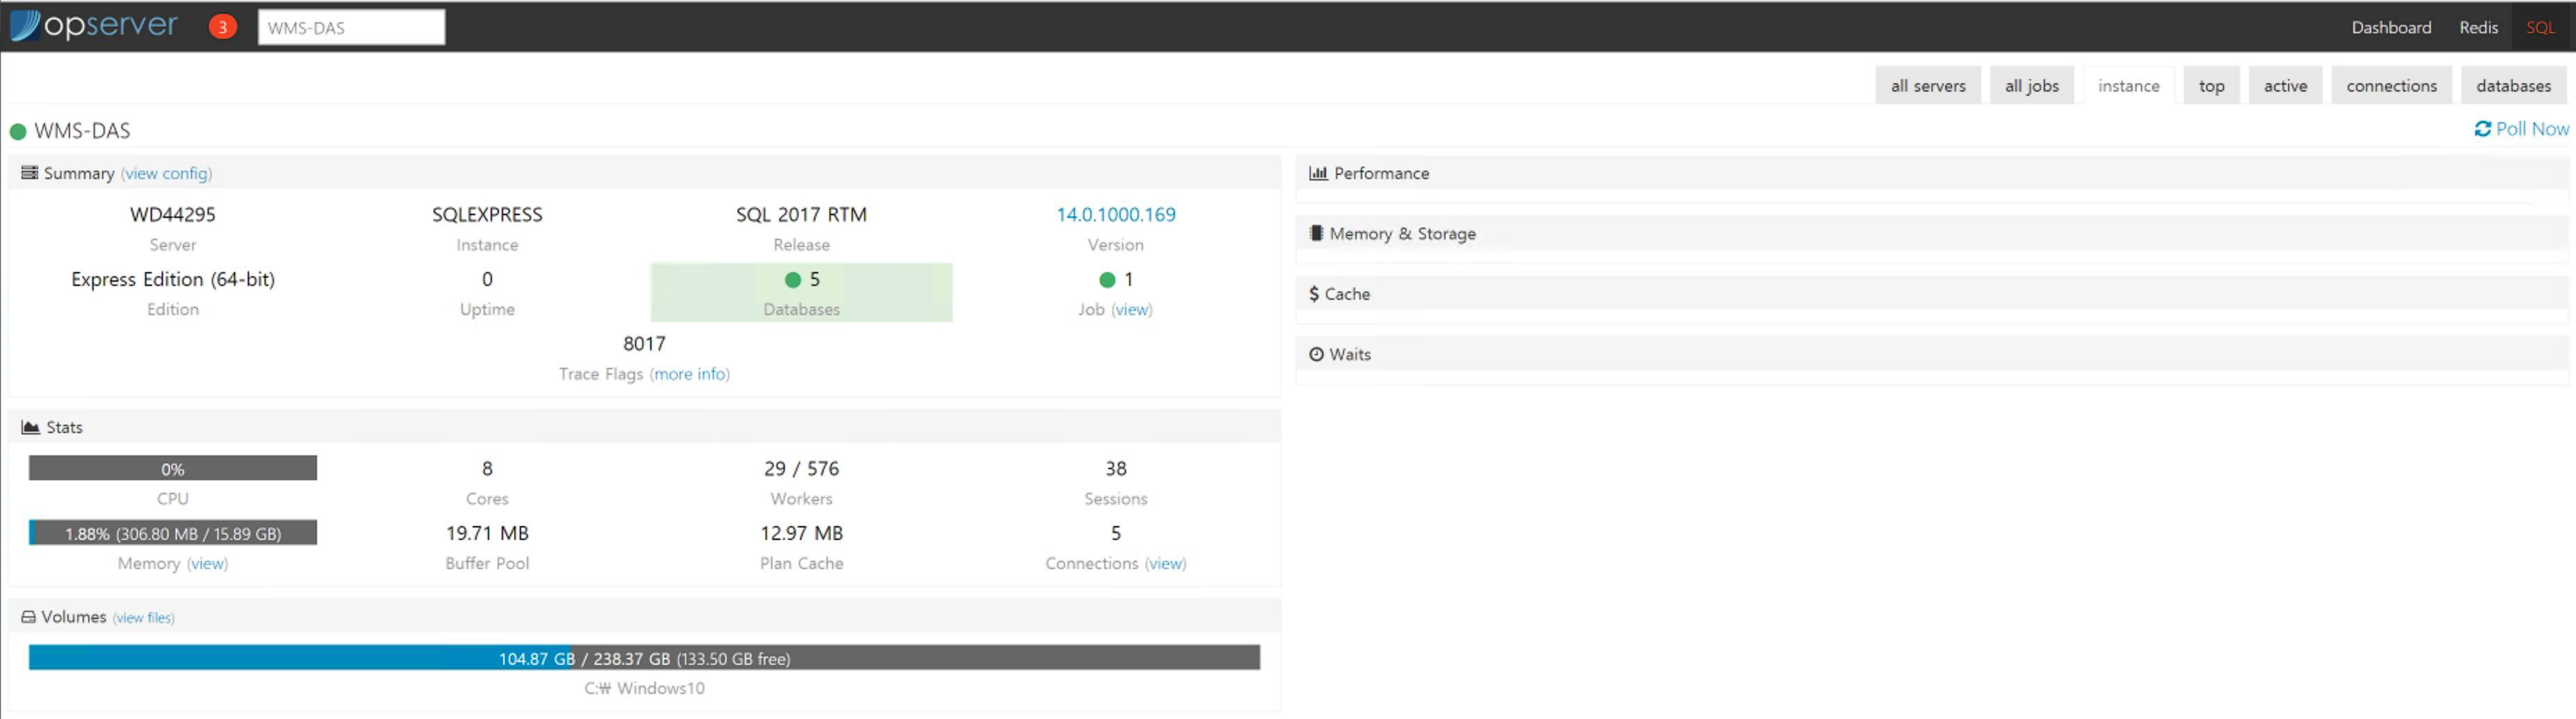Click the Summary section list icon
2576x719 pixels.
pos(30,173)
